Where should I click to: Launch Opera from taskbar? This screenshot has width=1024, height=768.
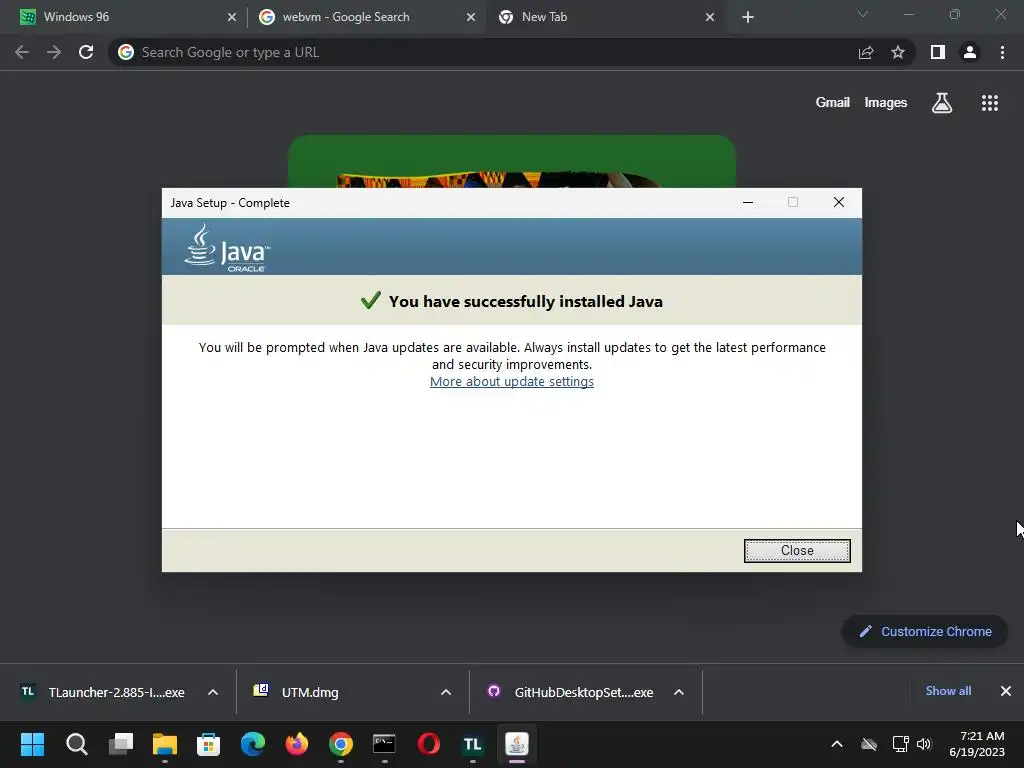click(x=428, y=744)
